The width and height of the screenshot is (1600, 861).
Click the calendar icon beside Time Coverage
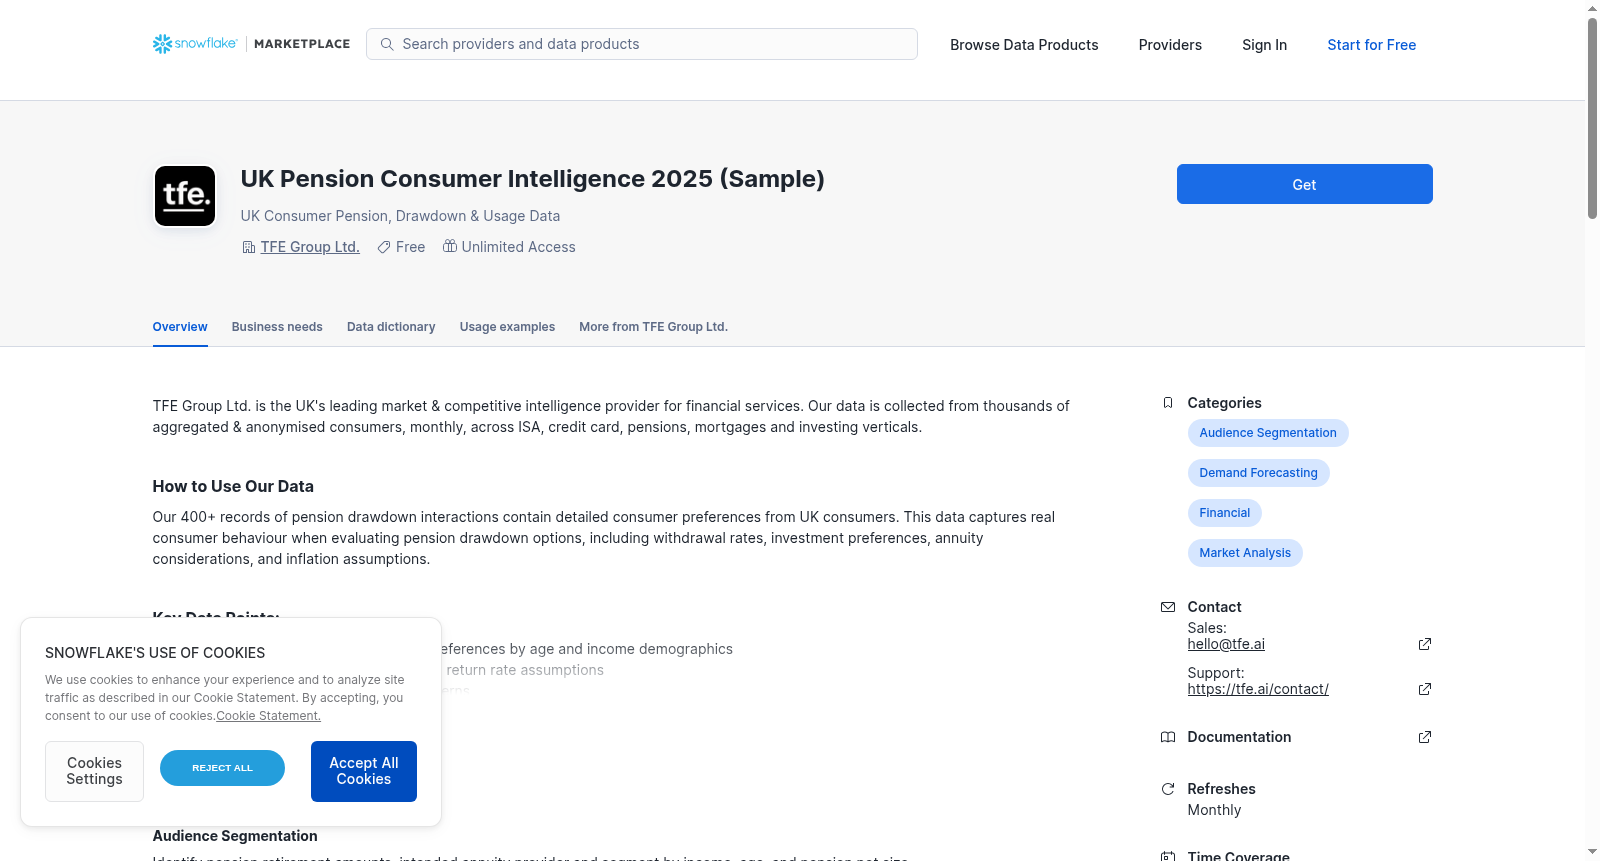[x=1168, y=856]
